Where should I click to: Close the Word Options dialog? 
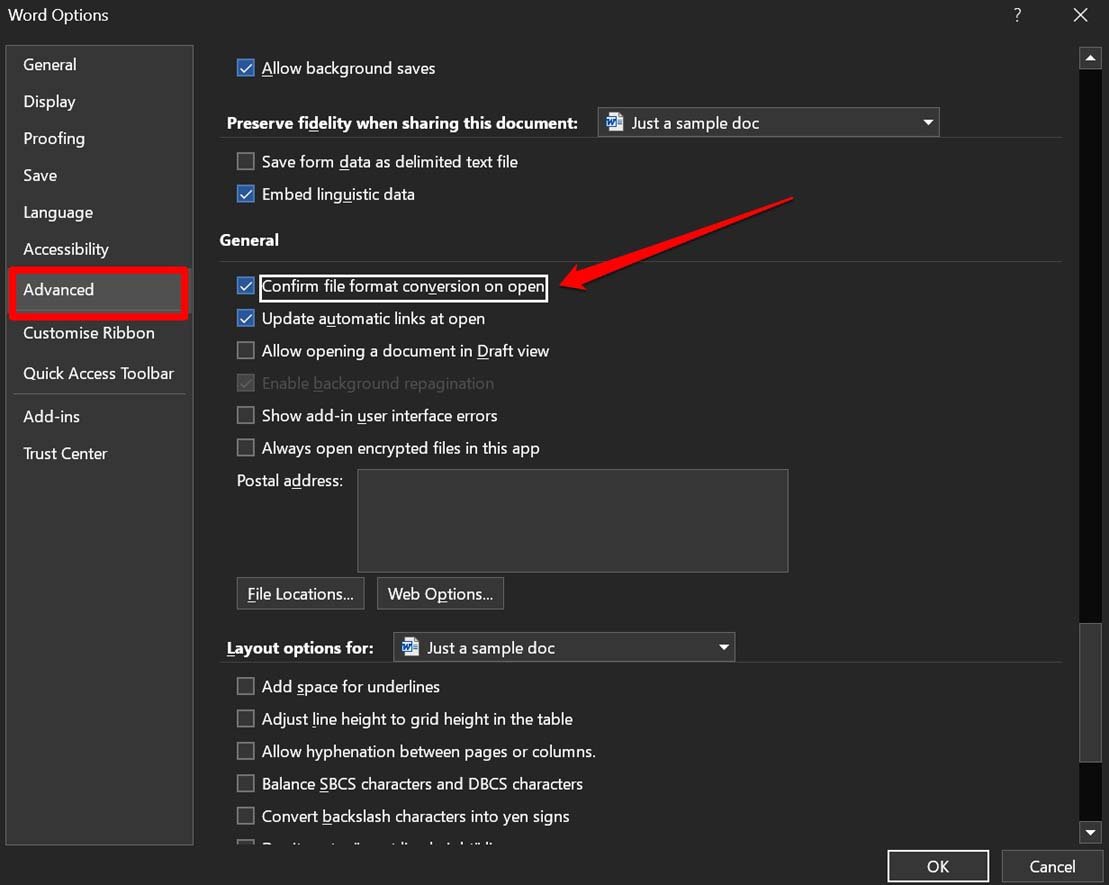tap(1080, 15)
